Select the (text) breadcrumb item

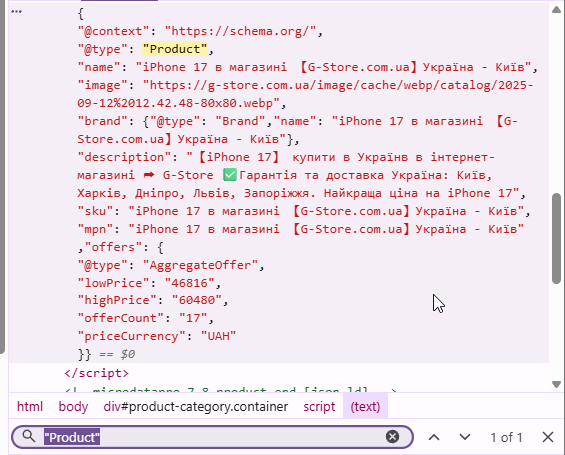365,407
